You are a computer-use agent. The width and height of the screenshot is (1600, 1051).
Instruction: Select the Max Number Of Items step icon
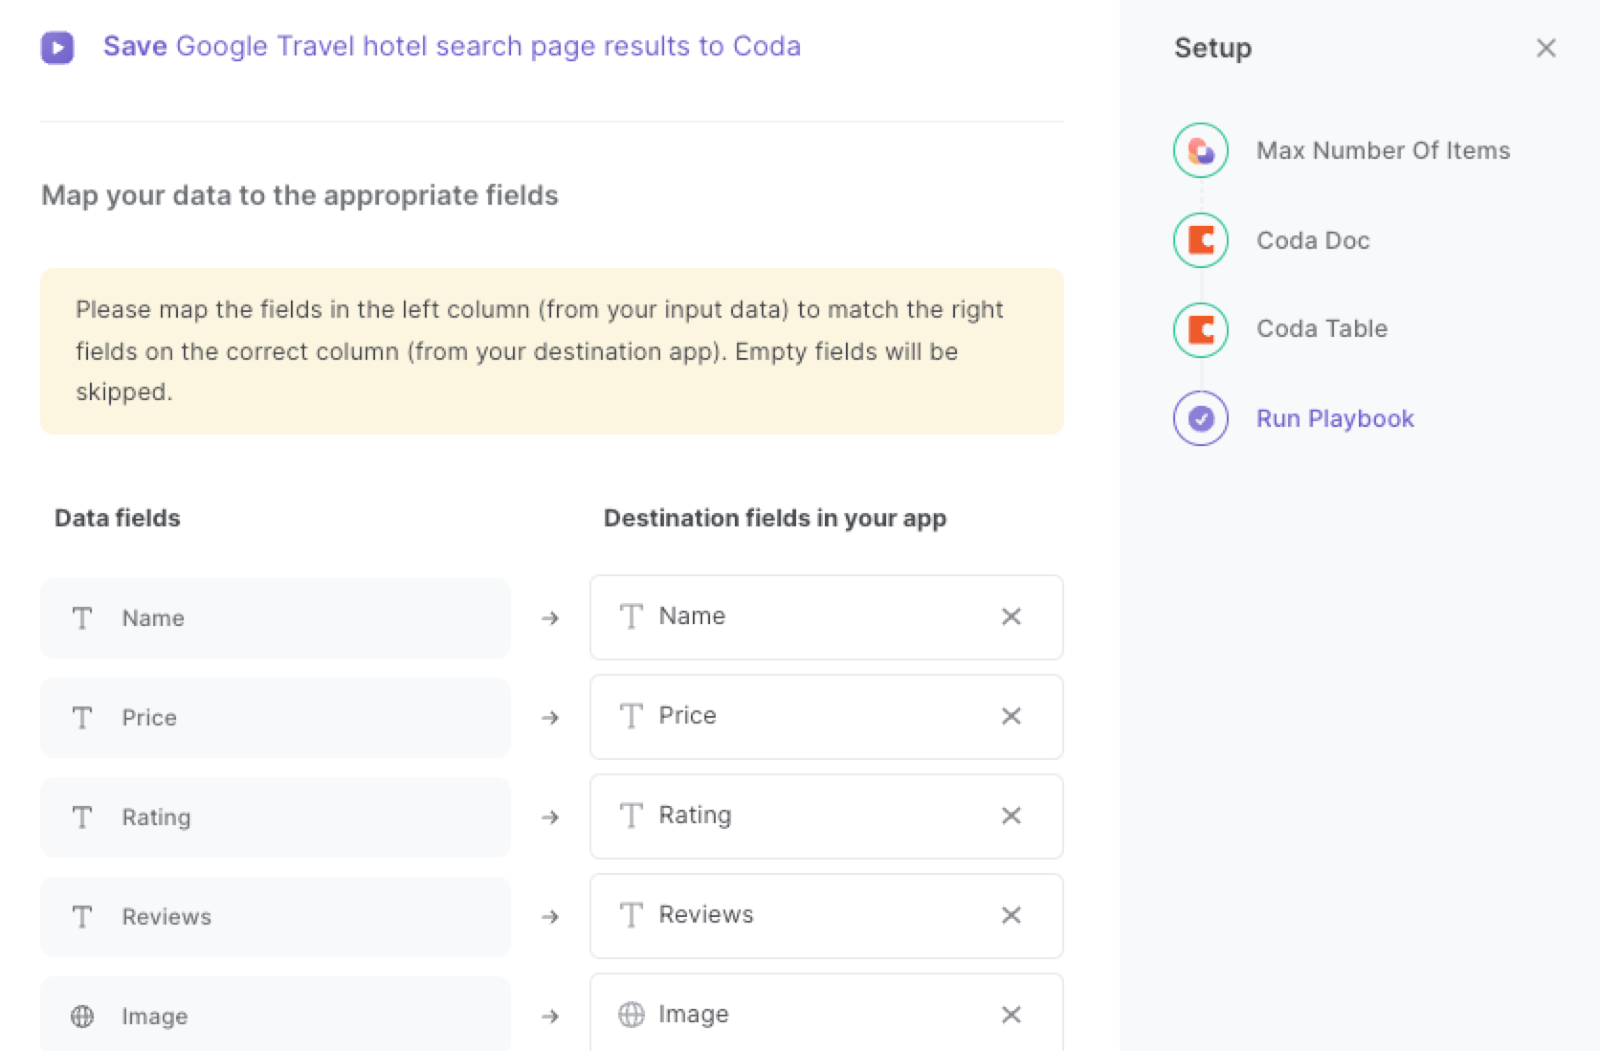[x=1201, y=150]
